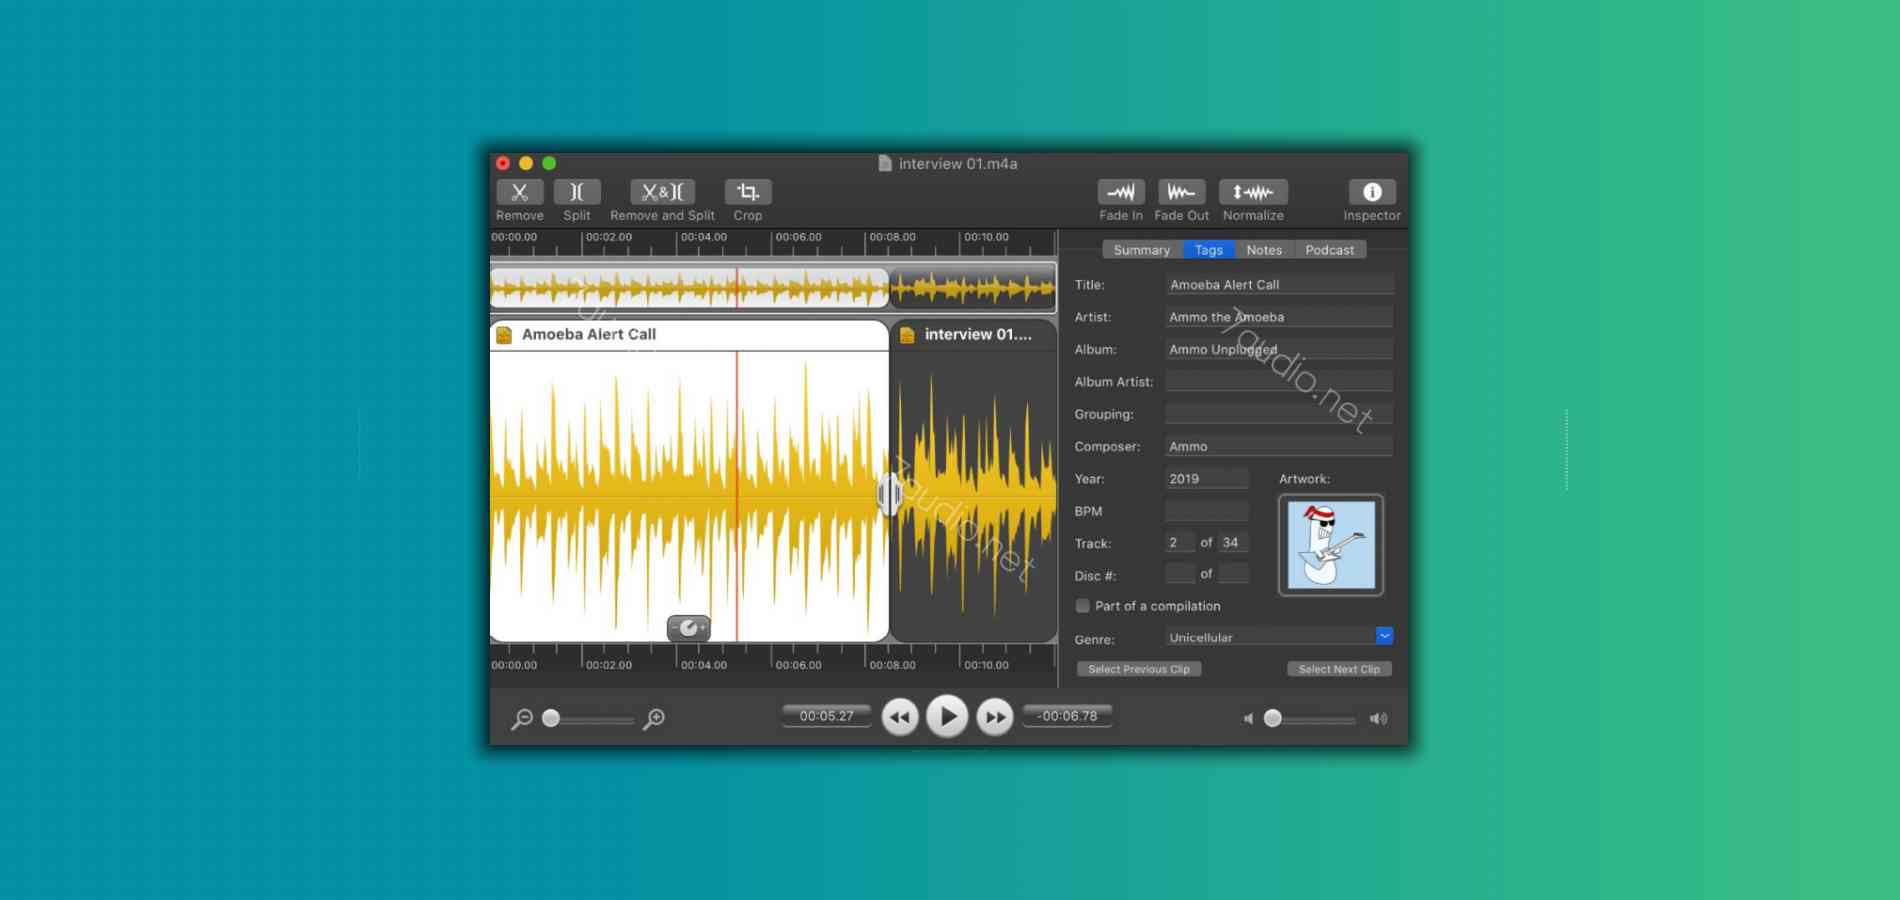Screen dimensions: 1900x900
Task: Select the Tags tab
Action: pyautogui.click(x=1209, y=250)
